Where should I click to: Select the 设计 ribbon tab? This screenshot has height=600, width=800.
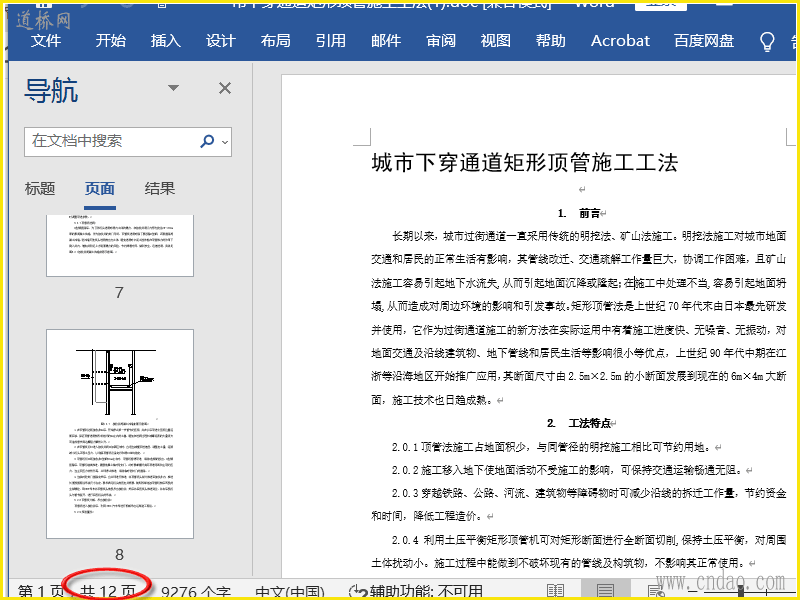pyautogui.click(x=221, y=41)
